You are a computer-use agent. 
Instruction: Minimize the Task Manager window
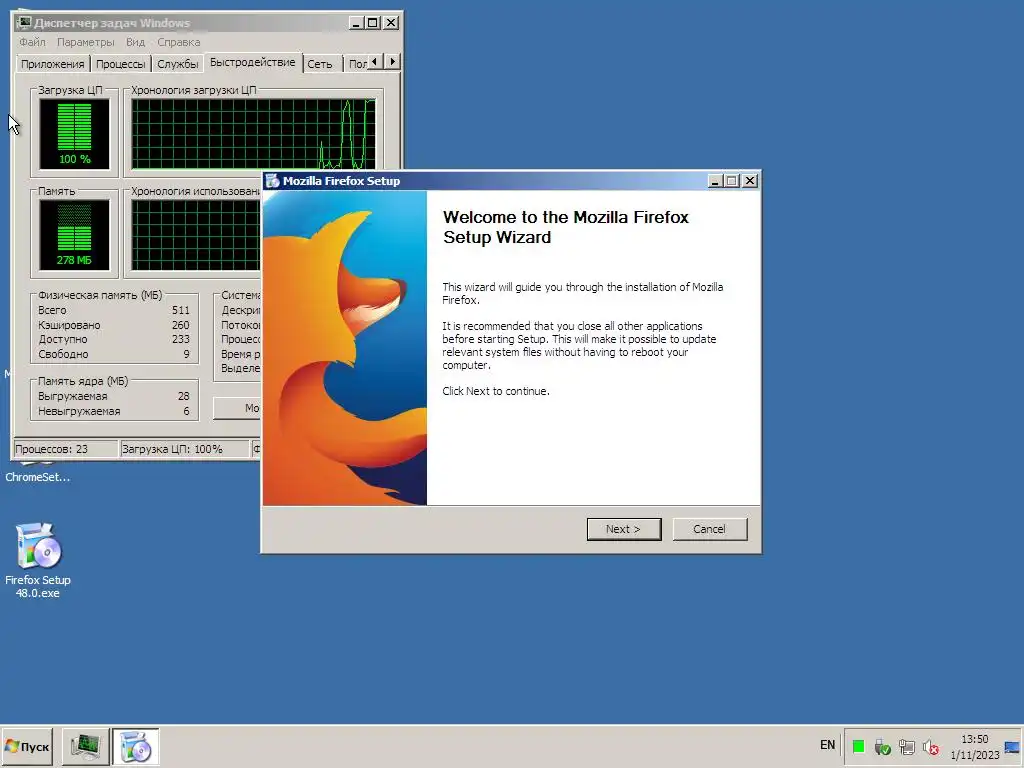[356, 23]
